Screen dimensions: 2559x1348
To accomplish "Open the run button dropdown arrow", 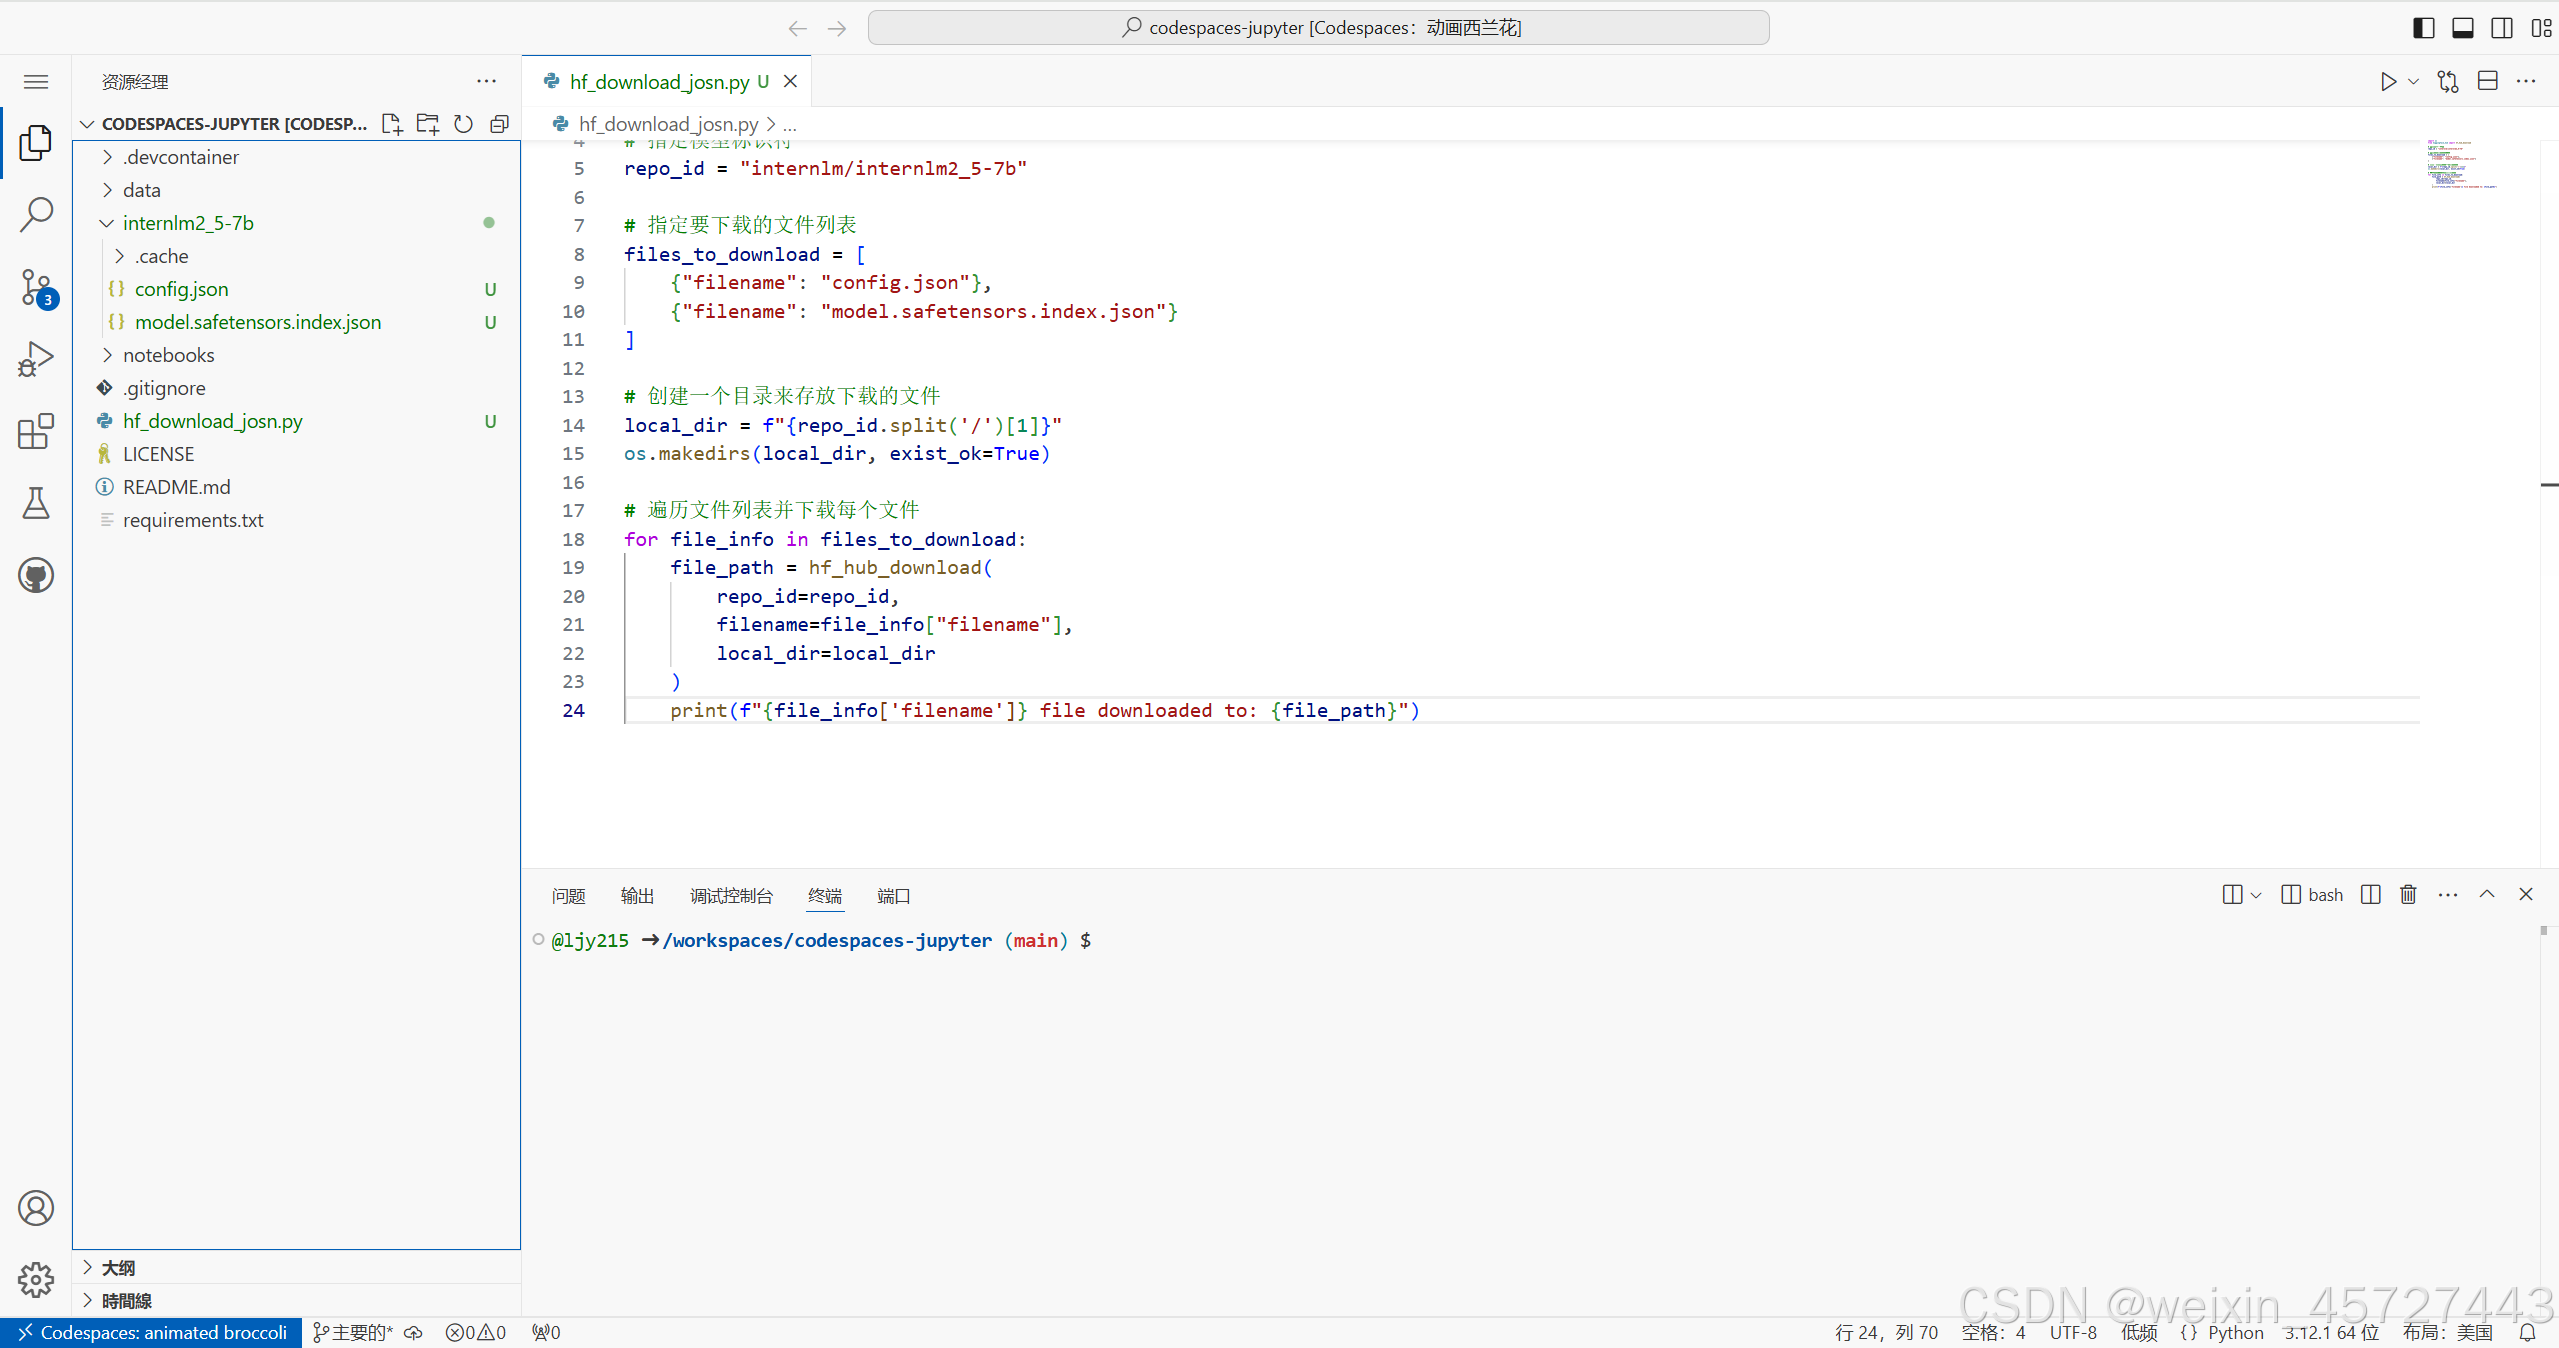I will (2413, 82).
